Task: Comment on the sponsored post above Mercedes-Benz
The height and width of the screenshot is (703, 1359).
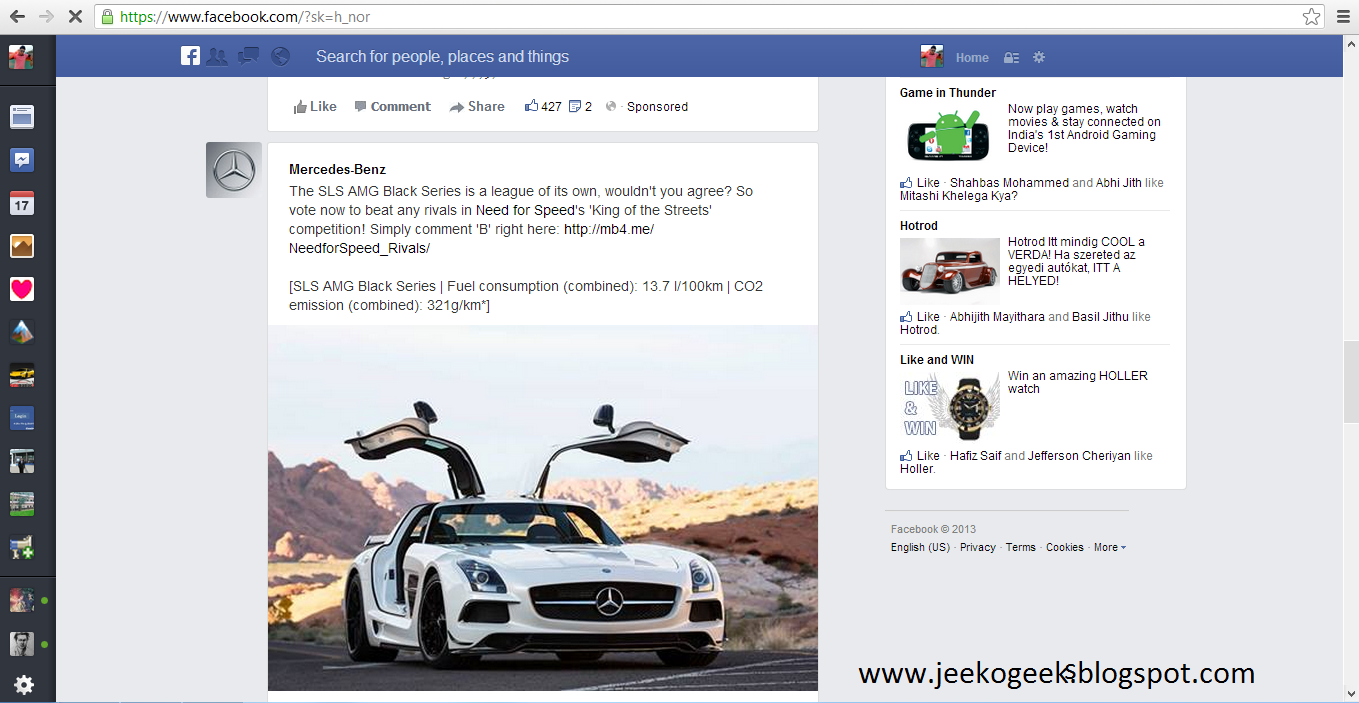Action: pos(393,107)
